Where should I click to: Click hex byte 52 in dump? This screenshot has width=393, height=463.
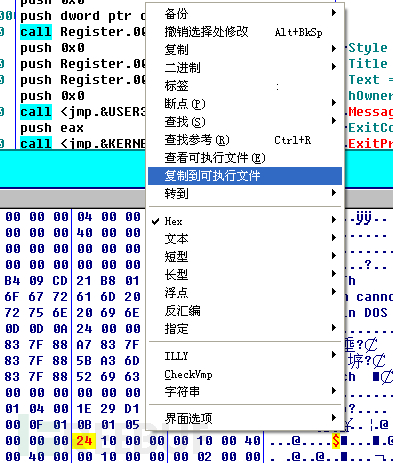pos(84,377)
